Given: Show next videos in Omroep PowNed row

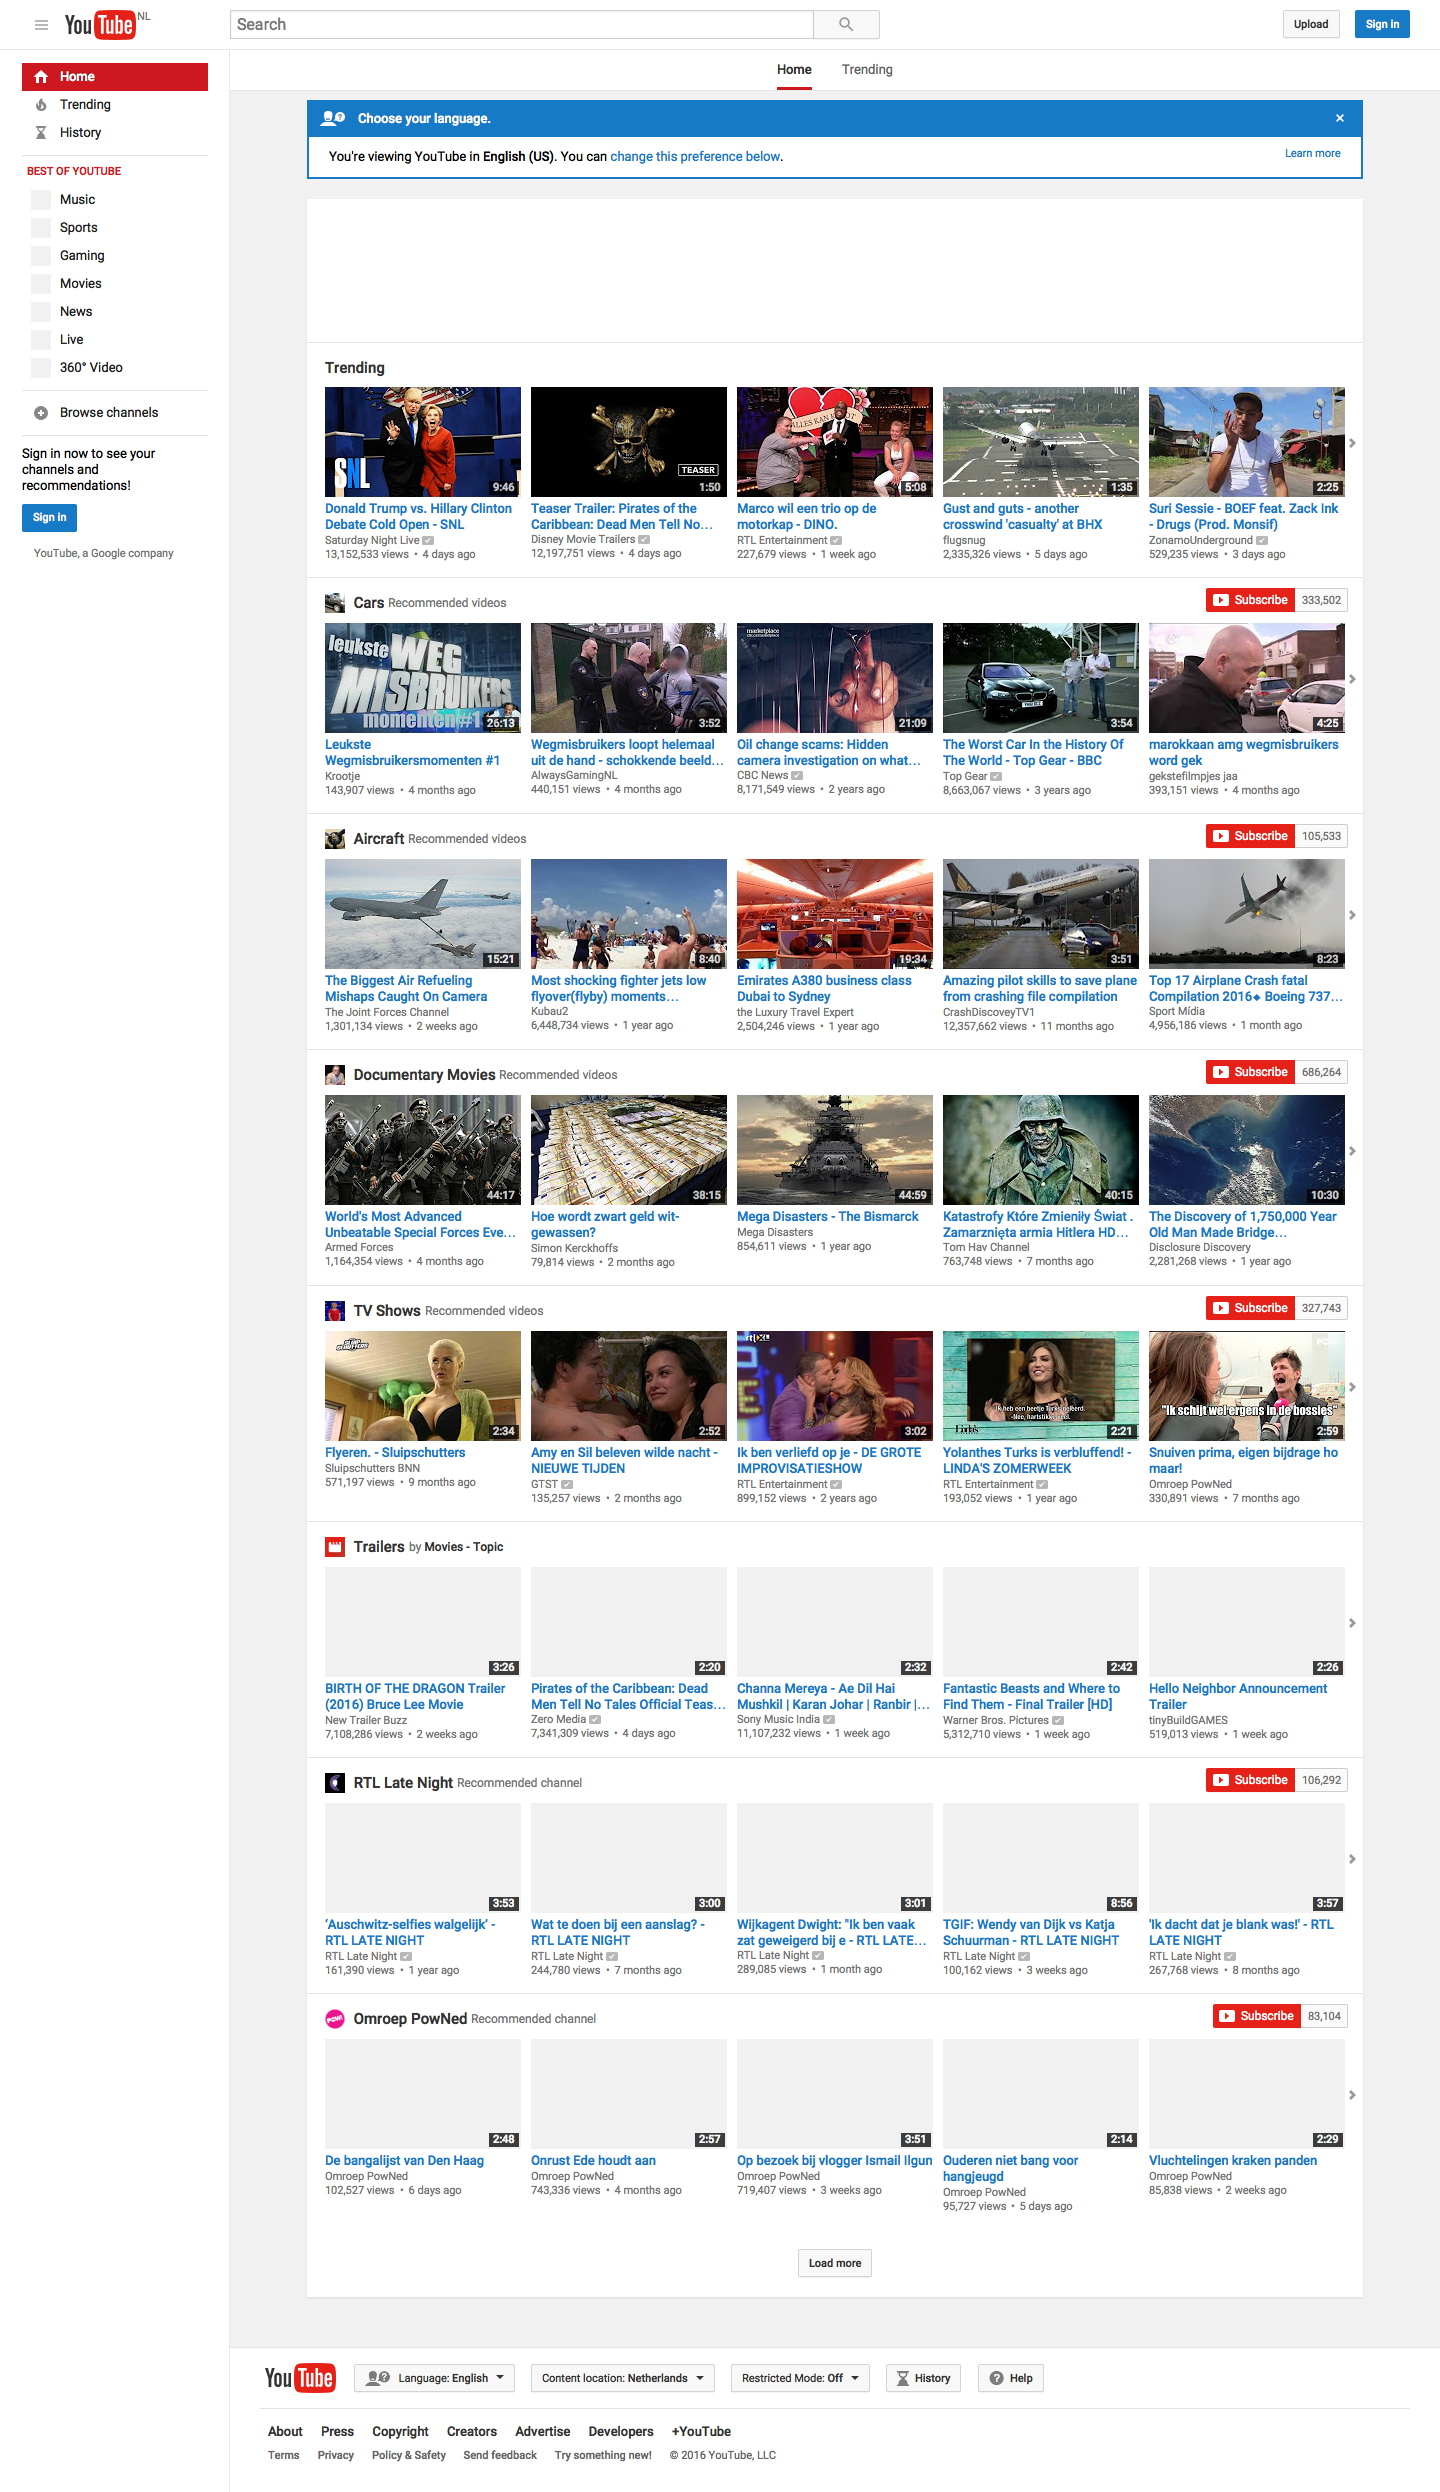Looking at the screenshot, I should pyautogui.click(x=1352, y=2095).
